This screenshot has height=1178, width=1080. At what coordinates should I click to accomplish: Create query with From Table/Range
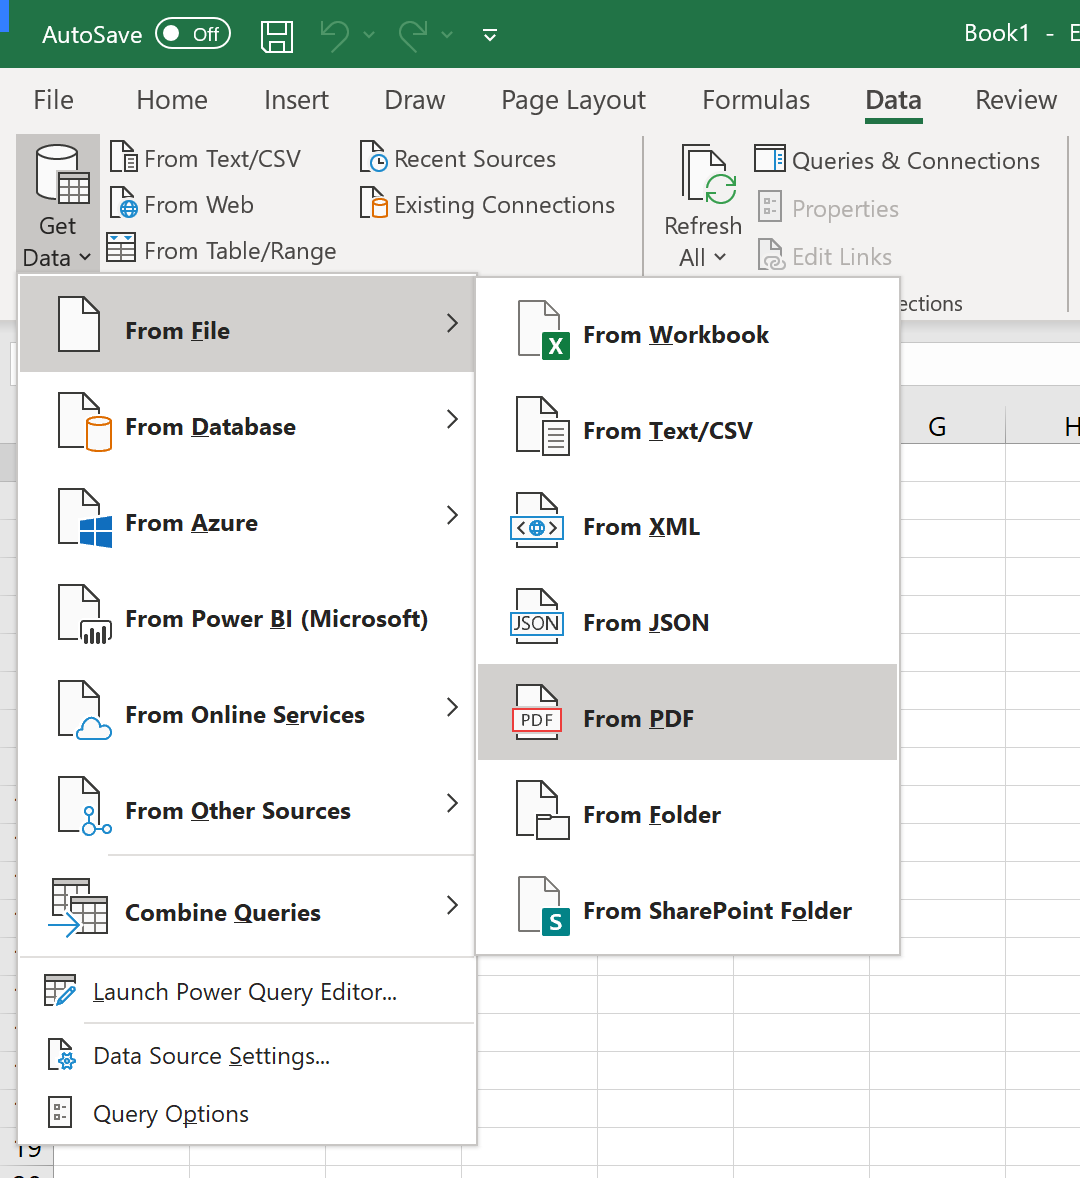point(220,250)
